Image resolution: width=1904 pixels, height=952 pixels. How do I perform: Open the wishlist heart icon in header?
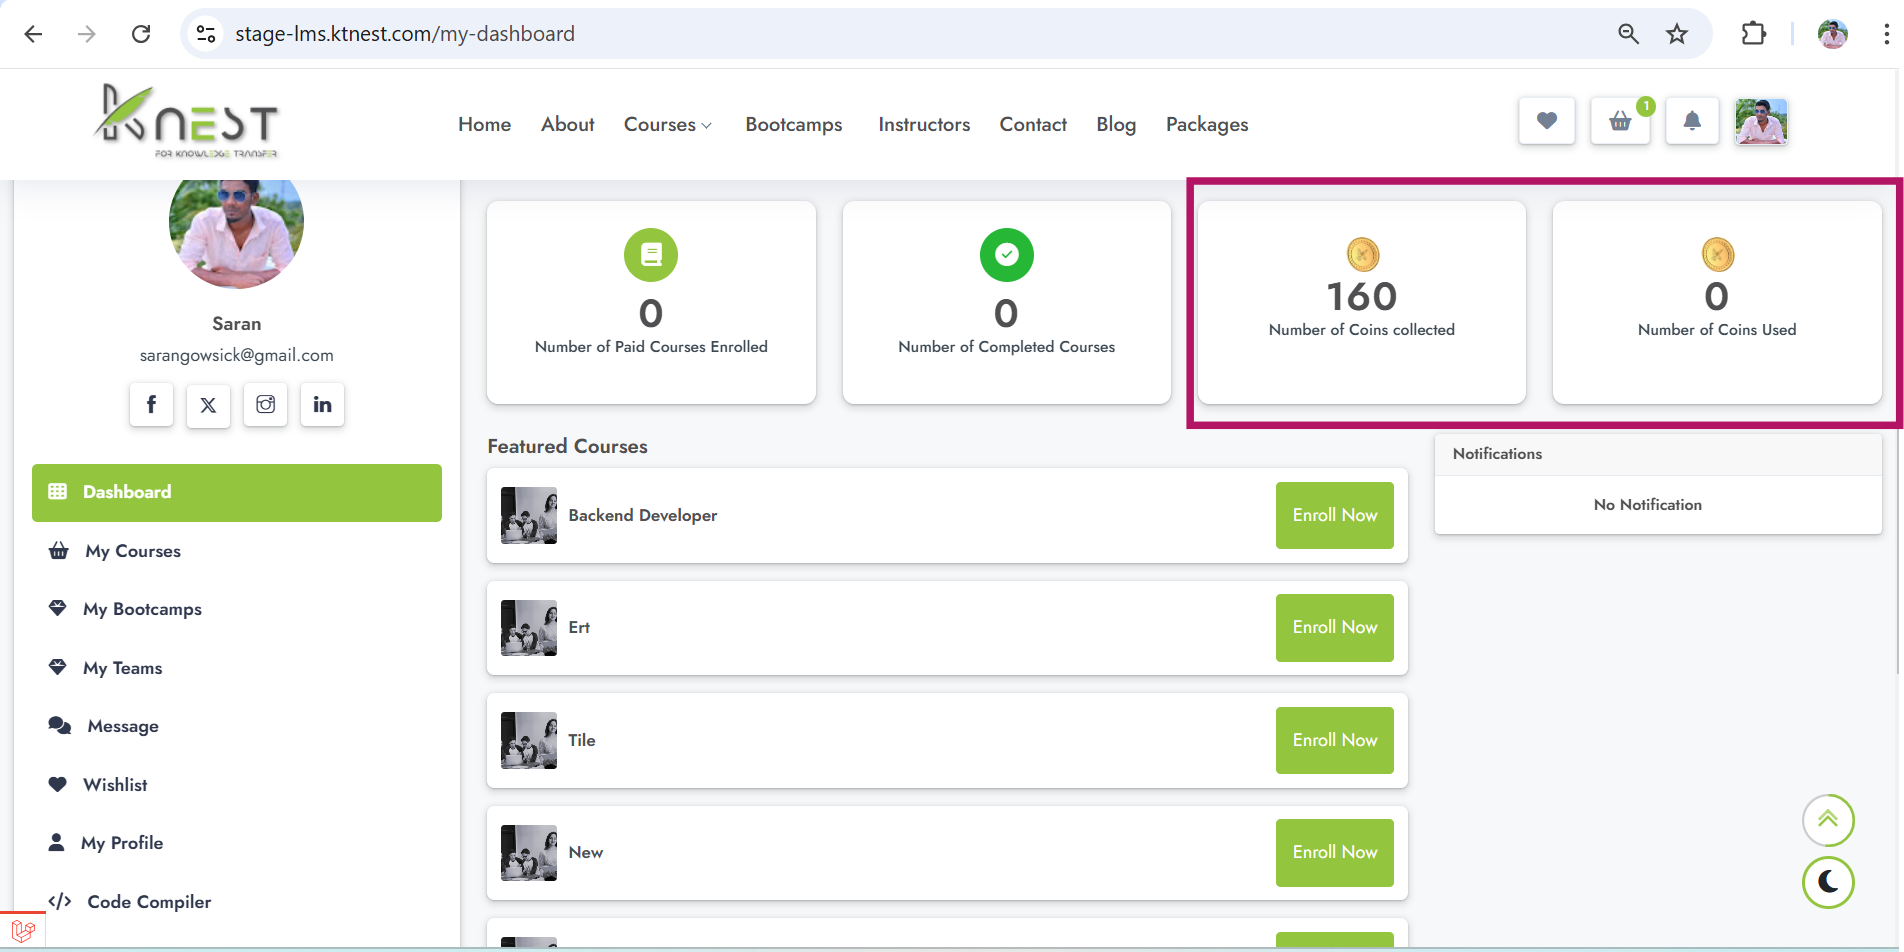coord(1546,121)
